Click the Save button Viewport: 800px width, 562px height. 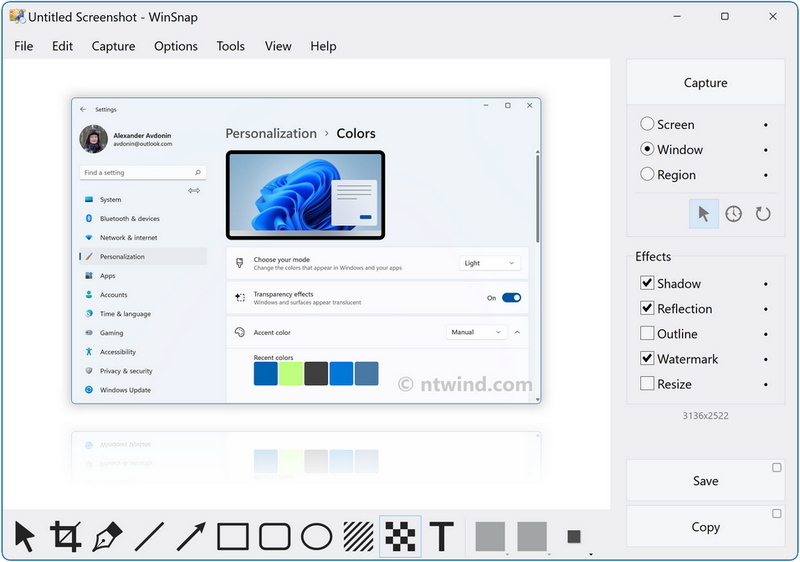[x=706, y=480]
